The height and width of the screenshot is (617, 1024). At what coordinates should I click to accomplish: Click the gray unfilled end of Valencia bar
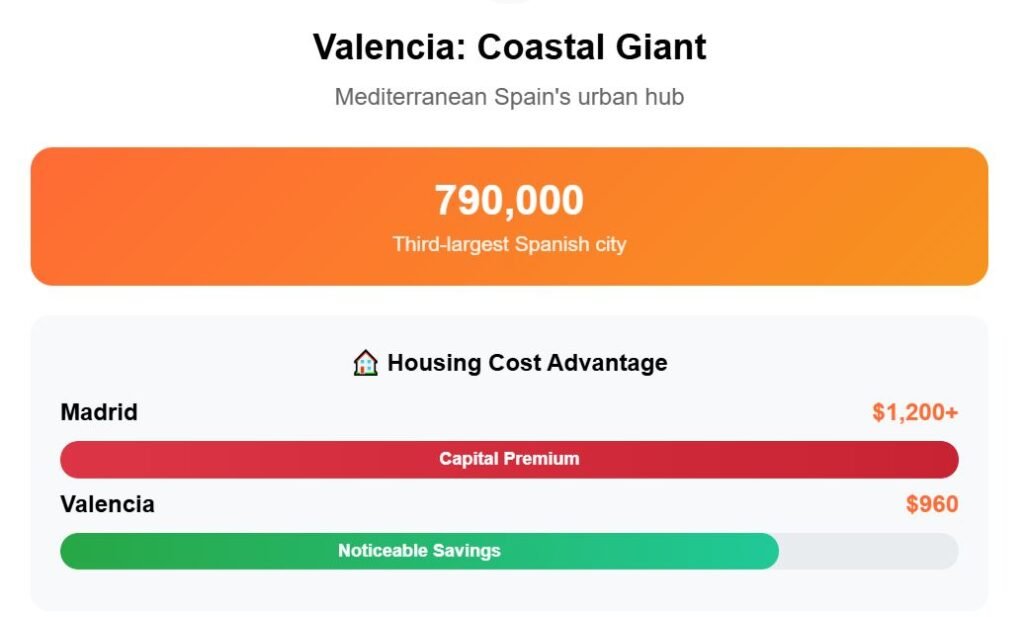tap(868, 551)
